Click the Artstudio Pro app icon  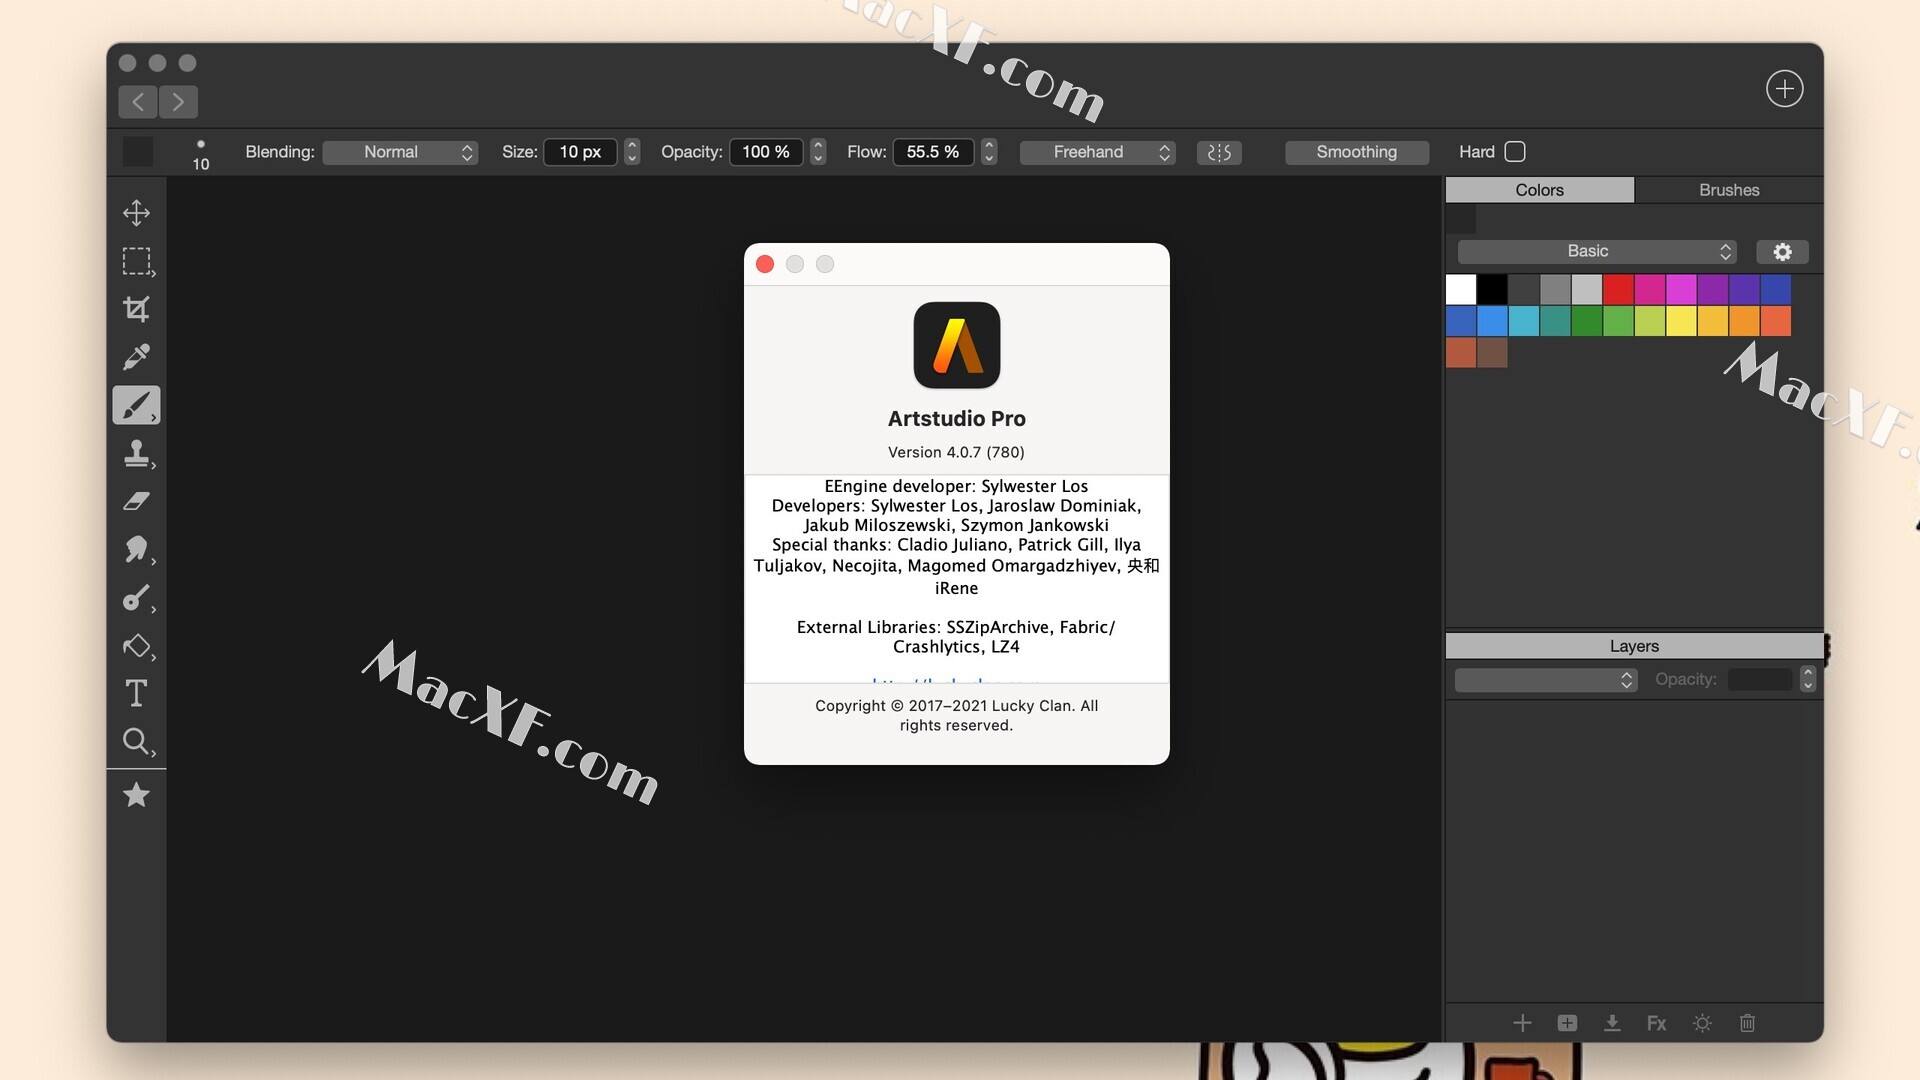point(957,345)
